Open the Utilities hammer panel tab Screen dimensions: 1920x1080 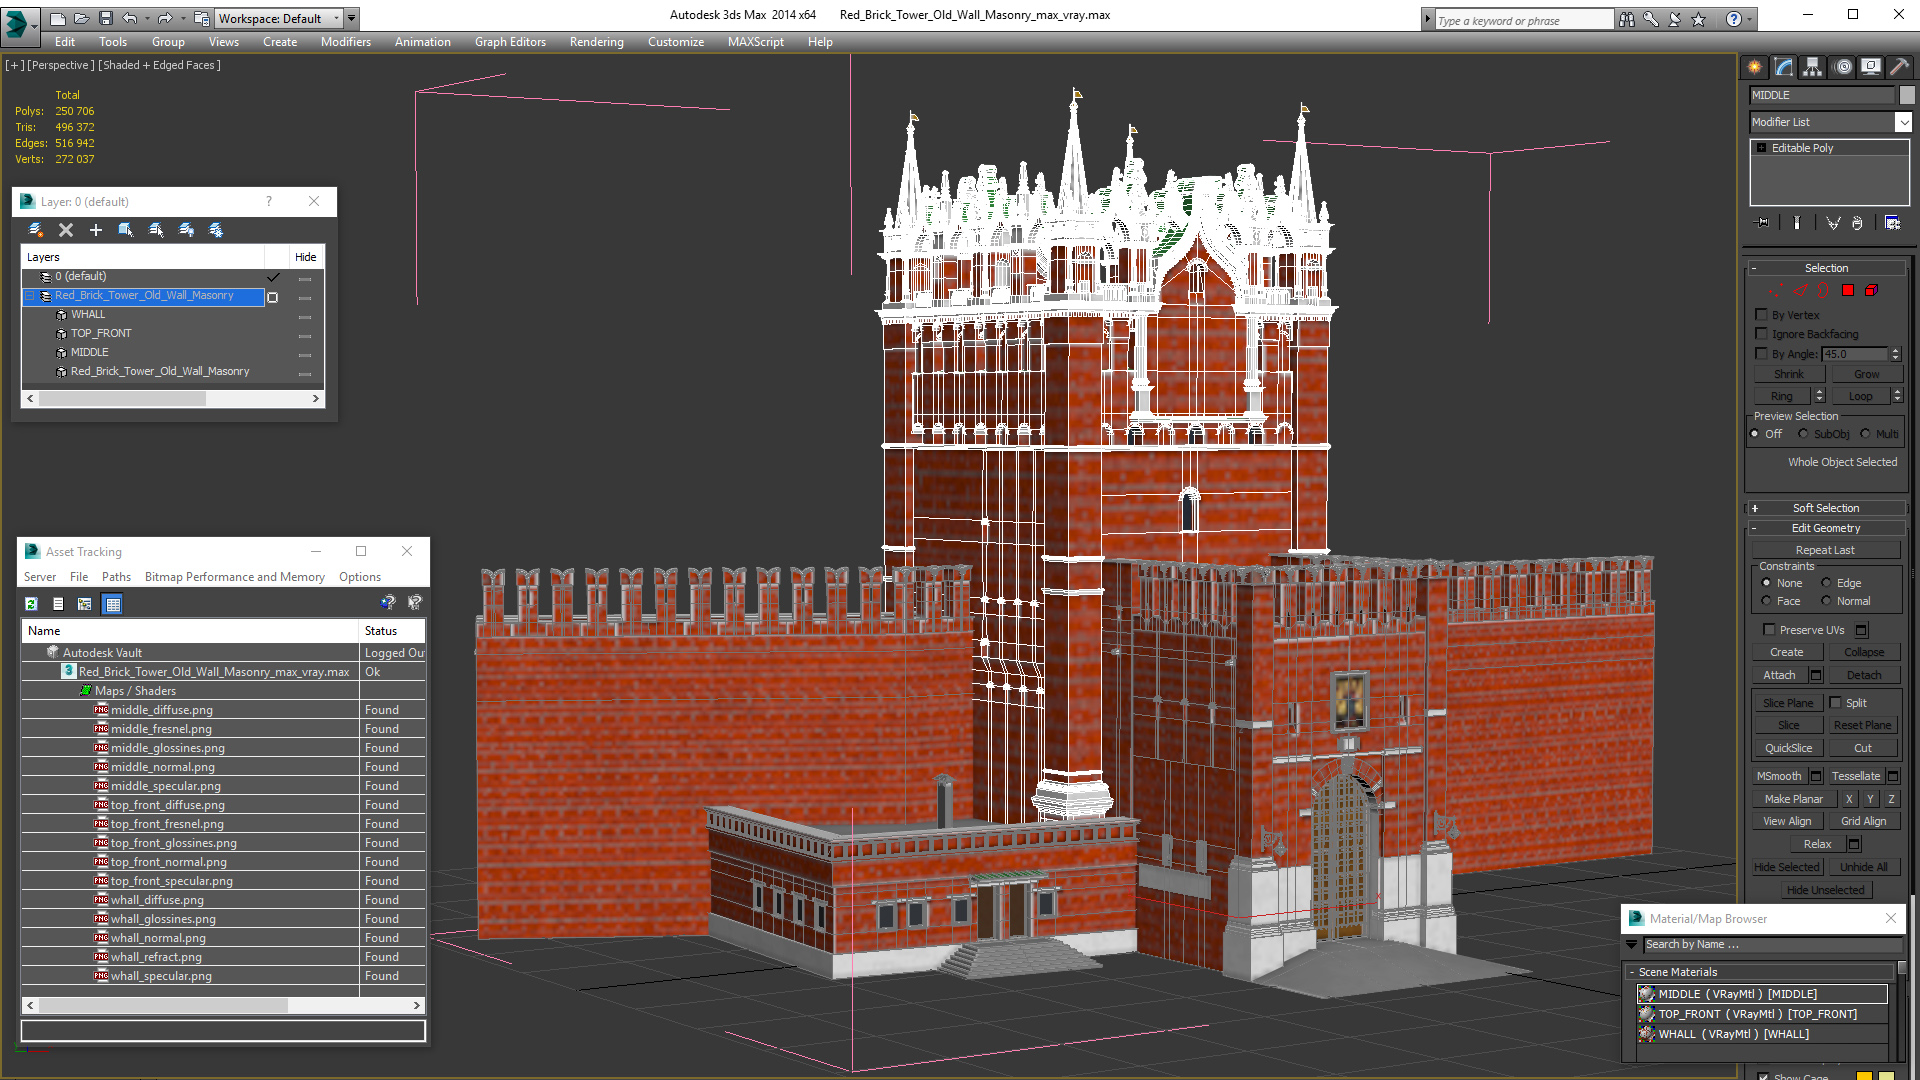(1899, 67)
